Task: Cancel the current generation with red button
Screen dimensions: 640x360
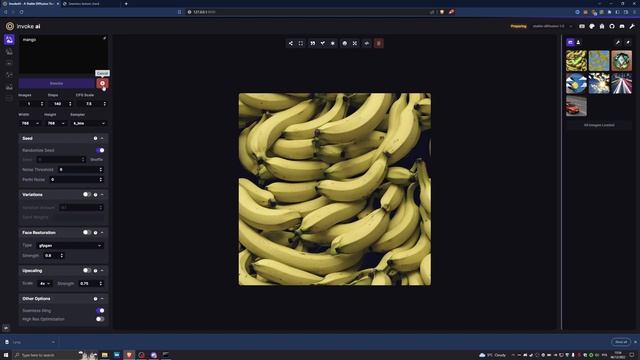Action: click(102, 83)
